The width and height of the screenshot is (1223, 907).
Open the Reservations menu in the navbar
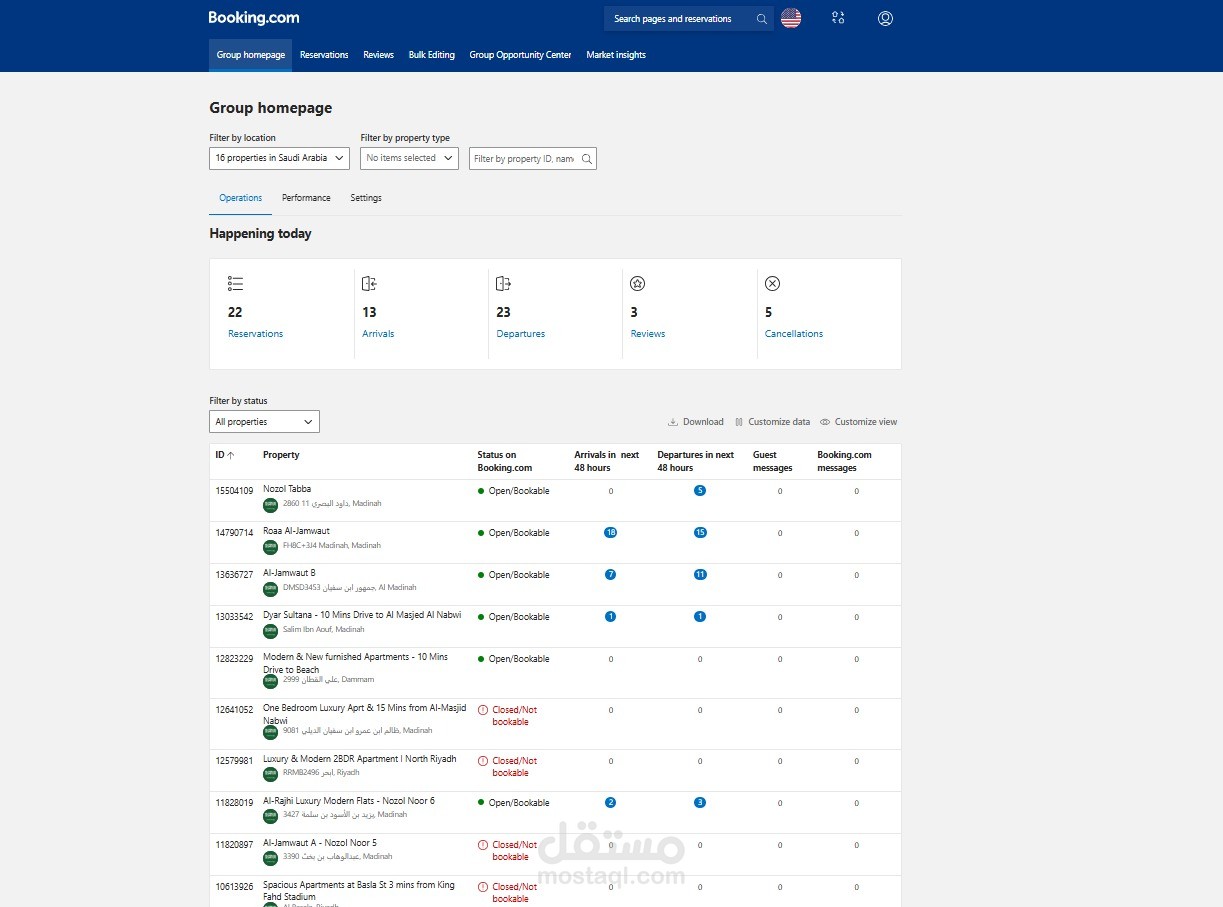pyautogui.click(x=324, y=55)
